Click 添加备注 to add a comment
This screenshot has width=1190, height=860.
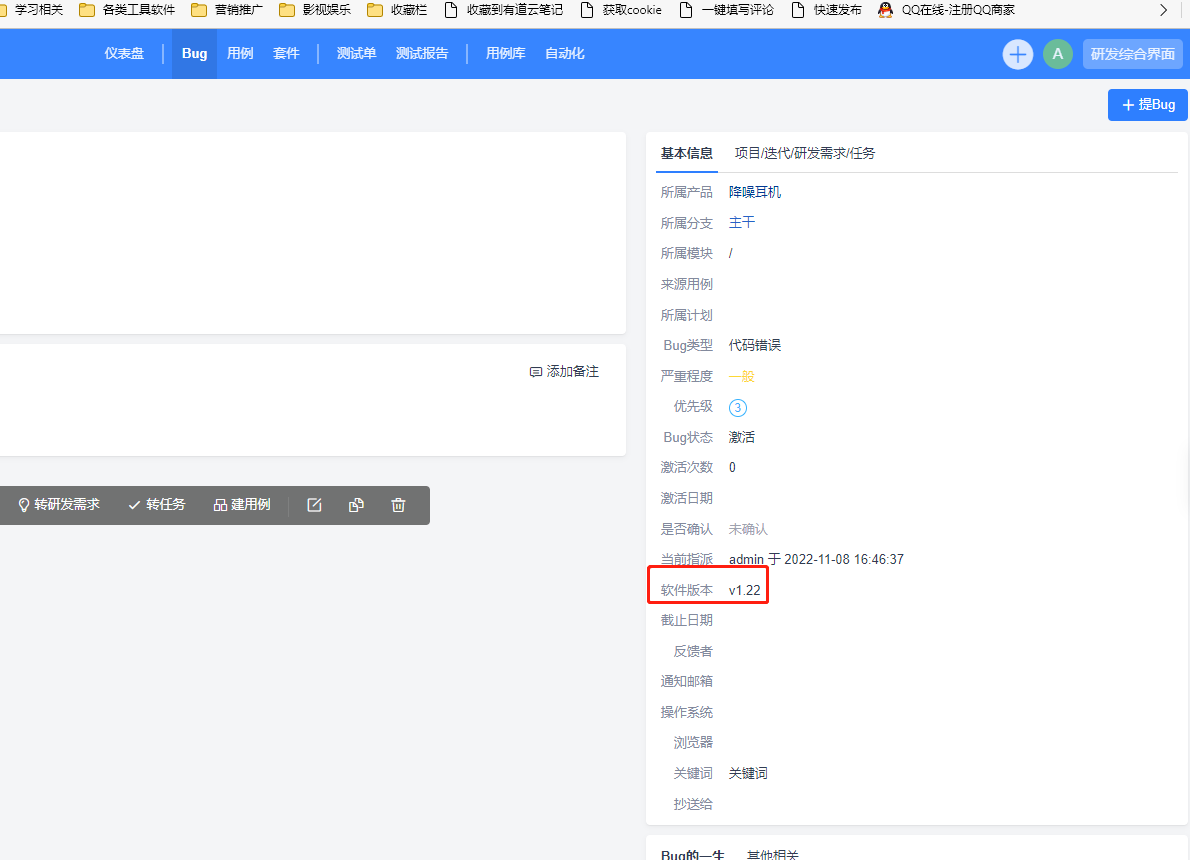[x=564, y=371]
